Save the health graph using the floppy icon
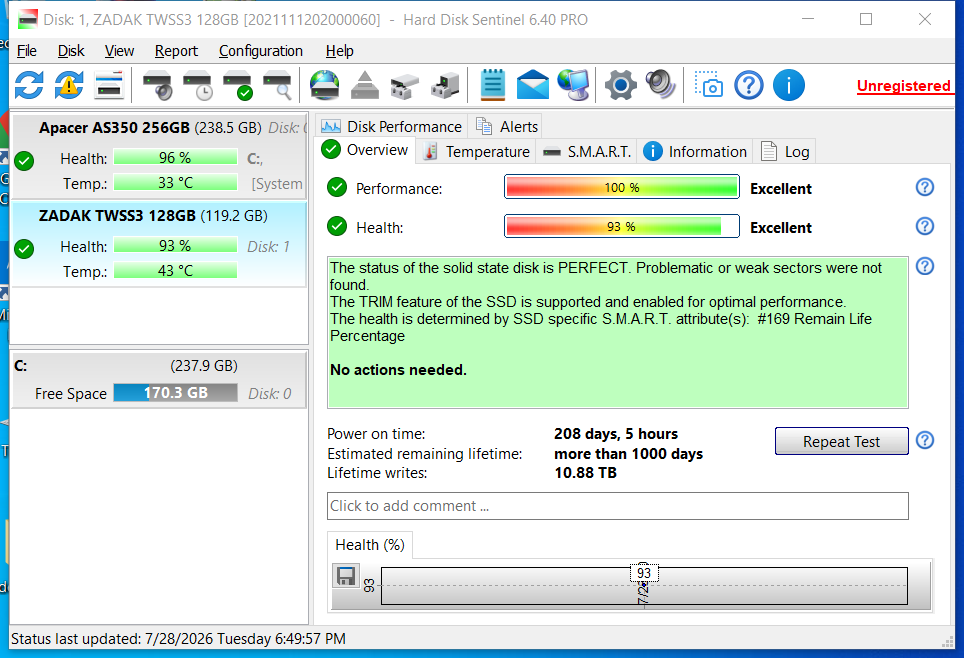The width and height of the screenshot is (964, 658). click(x=346, y=576)
